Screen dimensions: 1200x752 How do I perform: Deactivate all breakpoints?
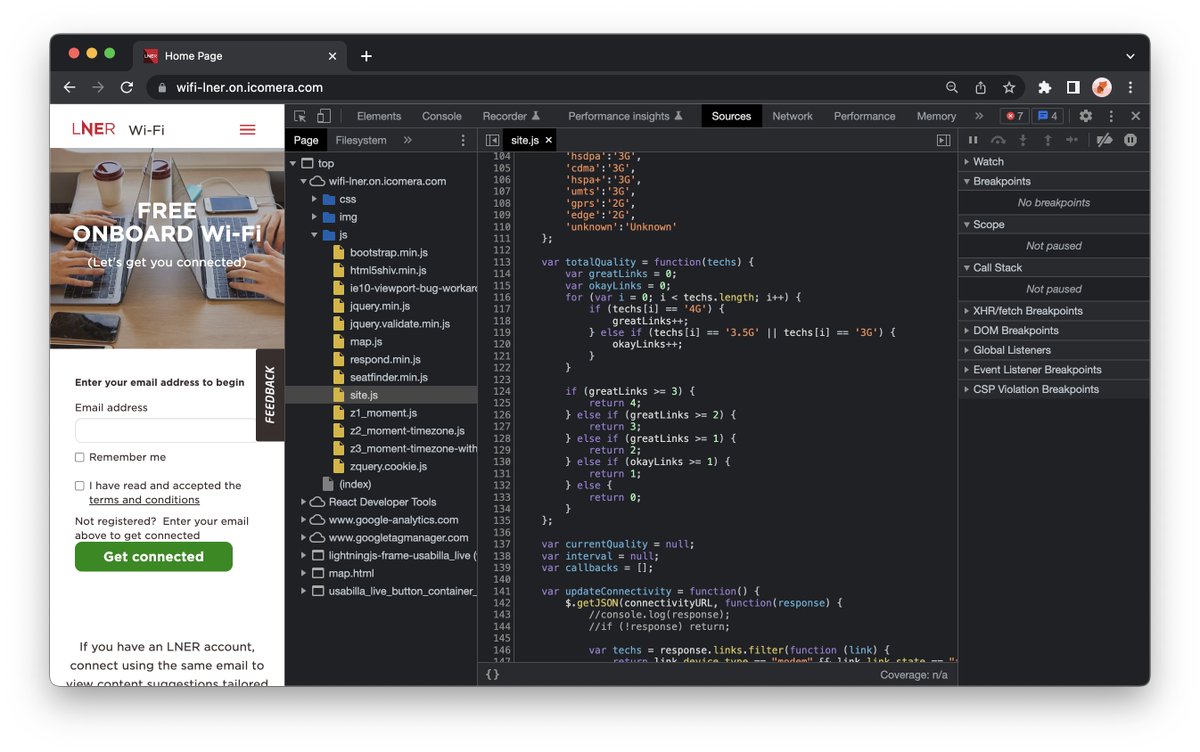point(1104,141)
